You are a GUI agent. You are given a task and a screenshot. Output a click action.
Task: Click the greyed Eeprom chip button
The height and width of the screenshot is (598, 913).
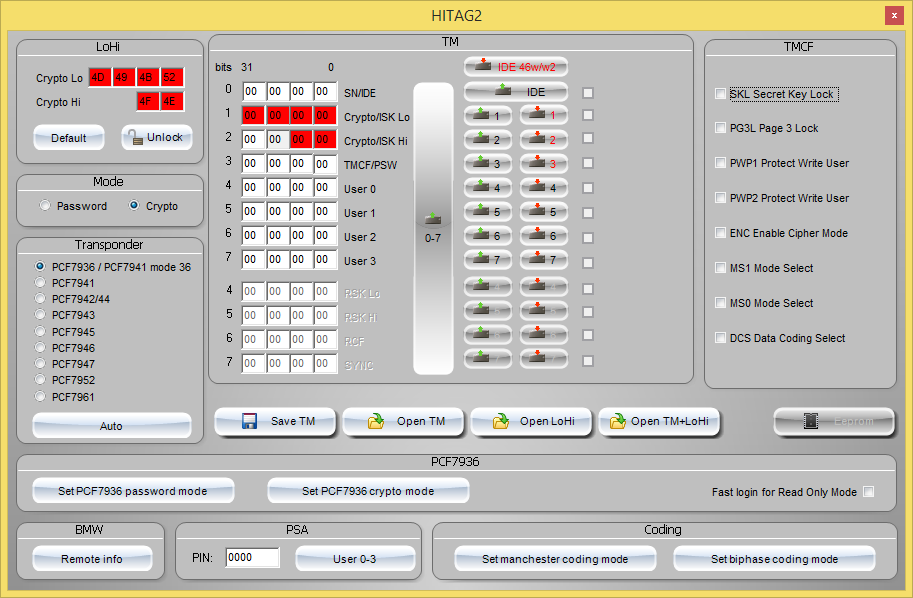click(x=834, y=421)
